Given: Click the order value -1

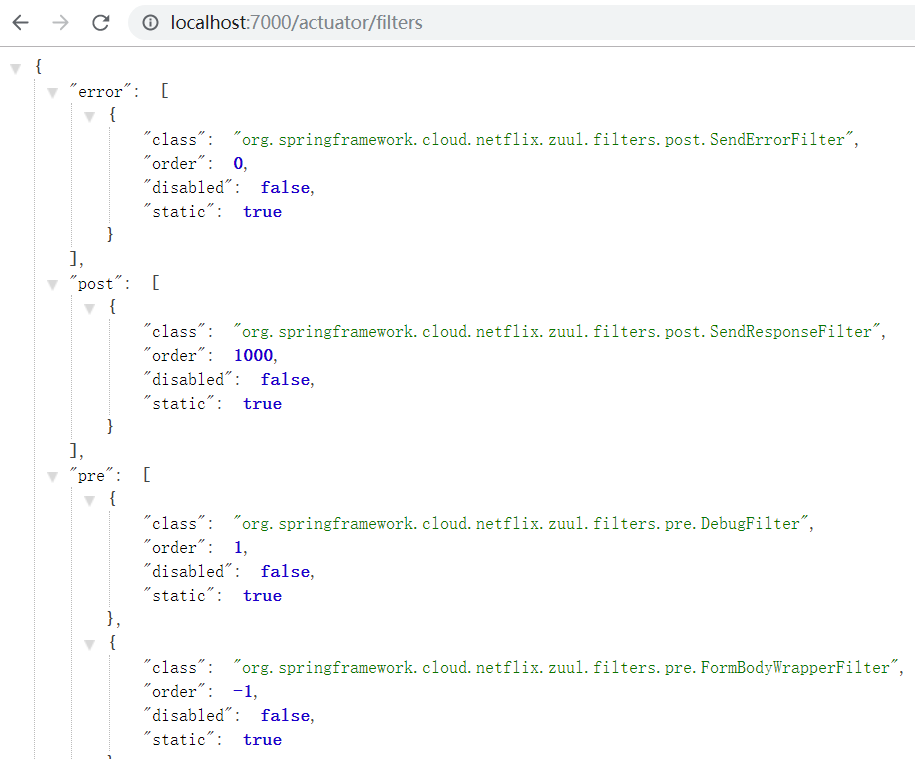Looking at the screenshot, I should (x=243, y=691).
